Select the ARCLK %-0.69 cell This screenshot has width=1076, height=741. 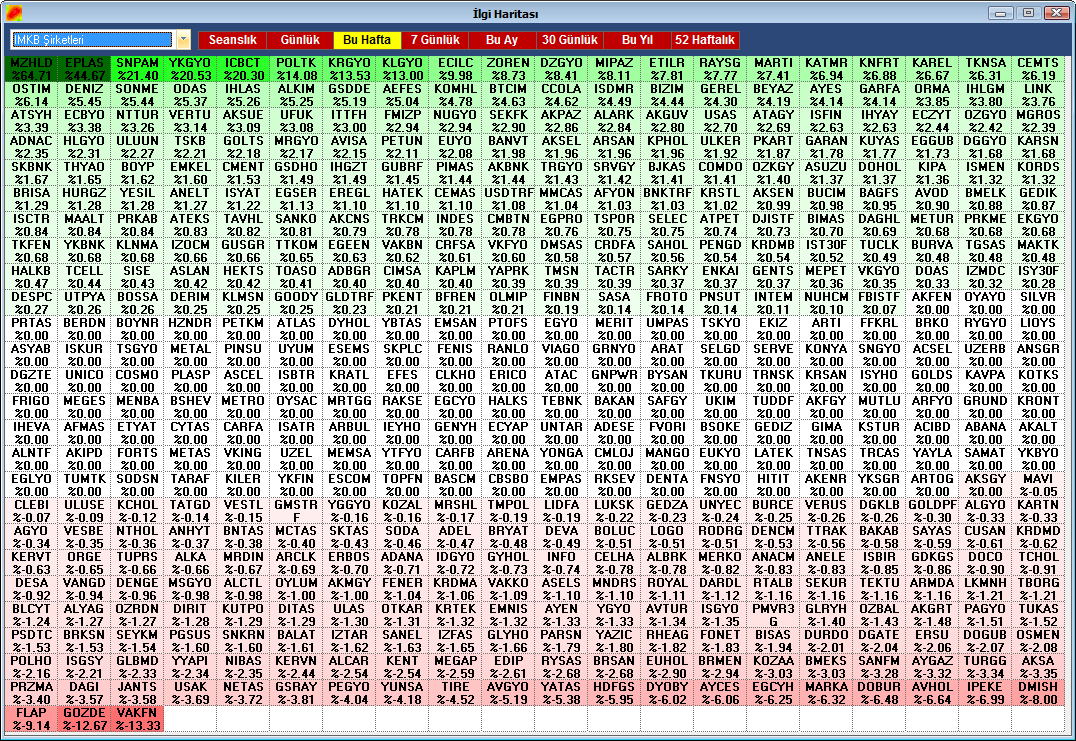(296, 563)
